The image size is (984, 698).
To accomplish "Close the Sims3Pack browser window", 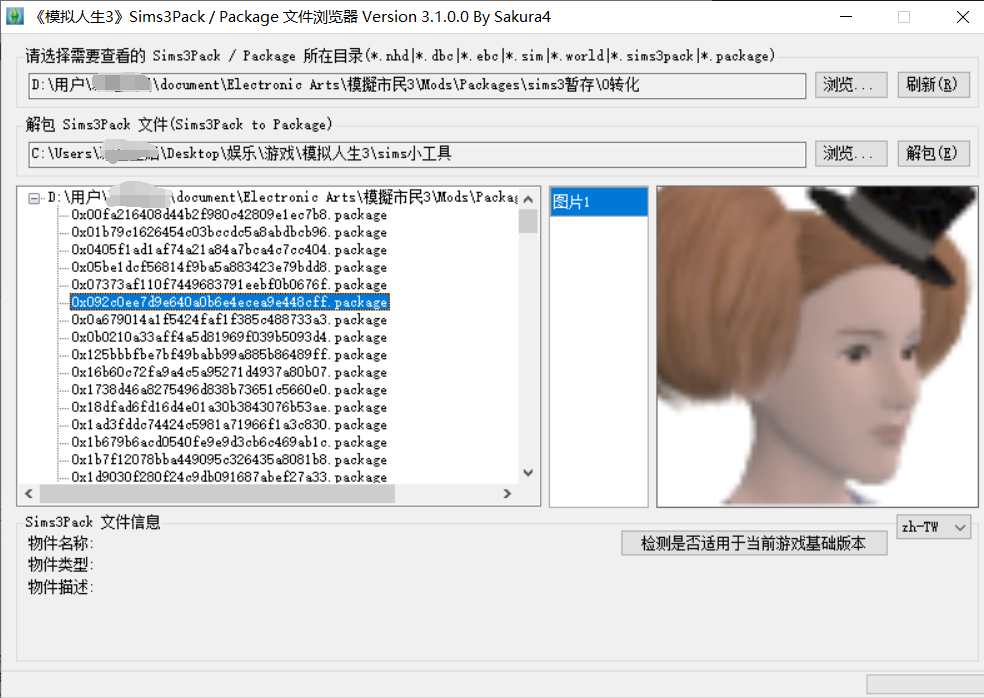I will coord(962,17).
